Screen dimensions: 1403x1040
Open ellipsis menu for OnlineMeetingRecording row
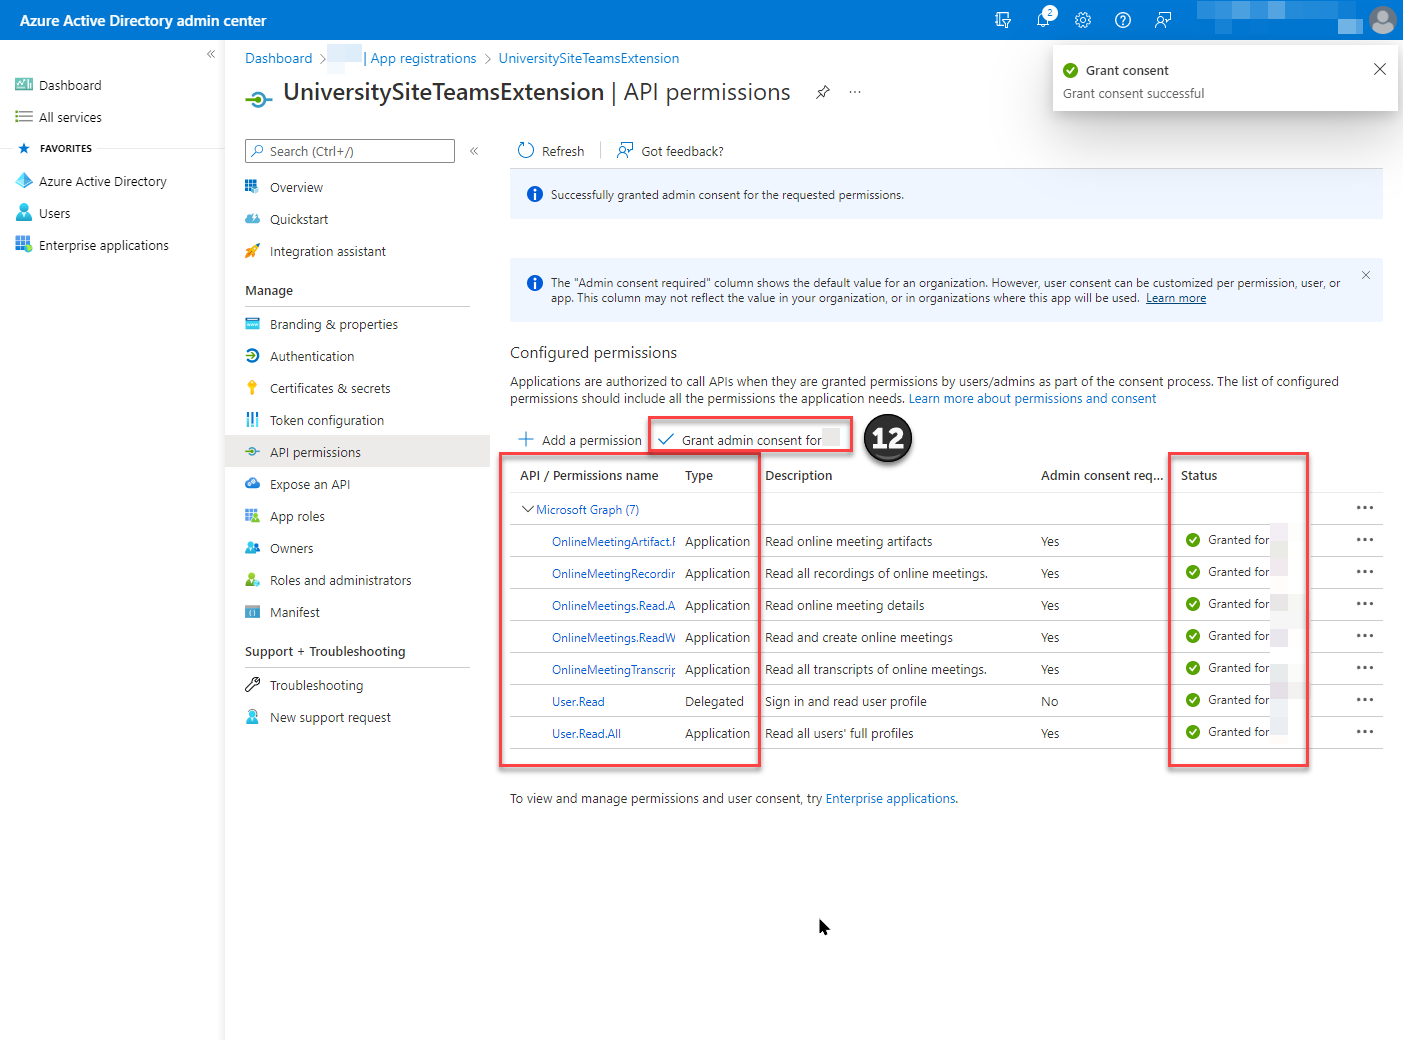[1365, 572]
